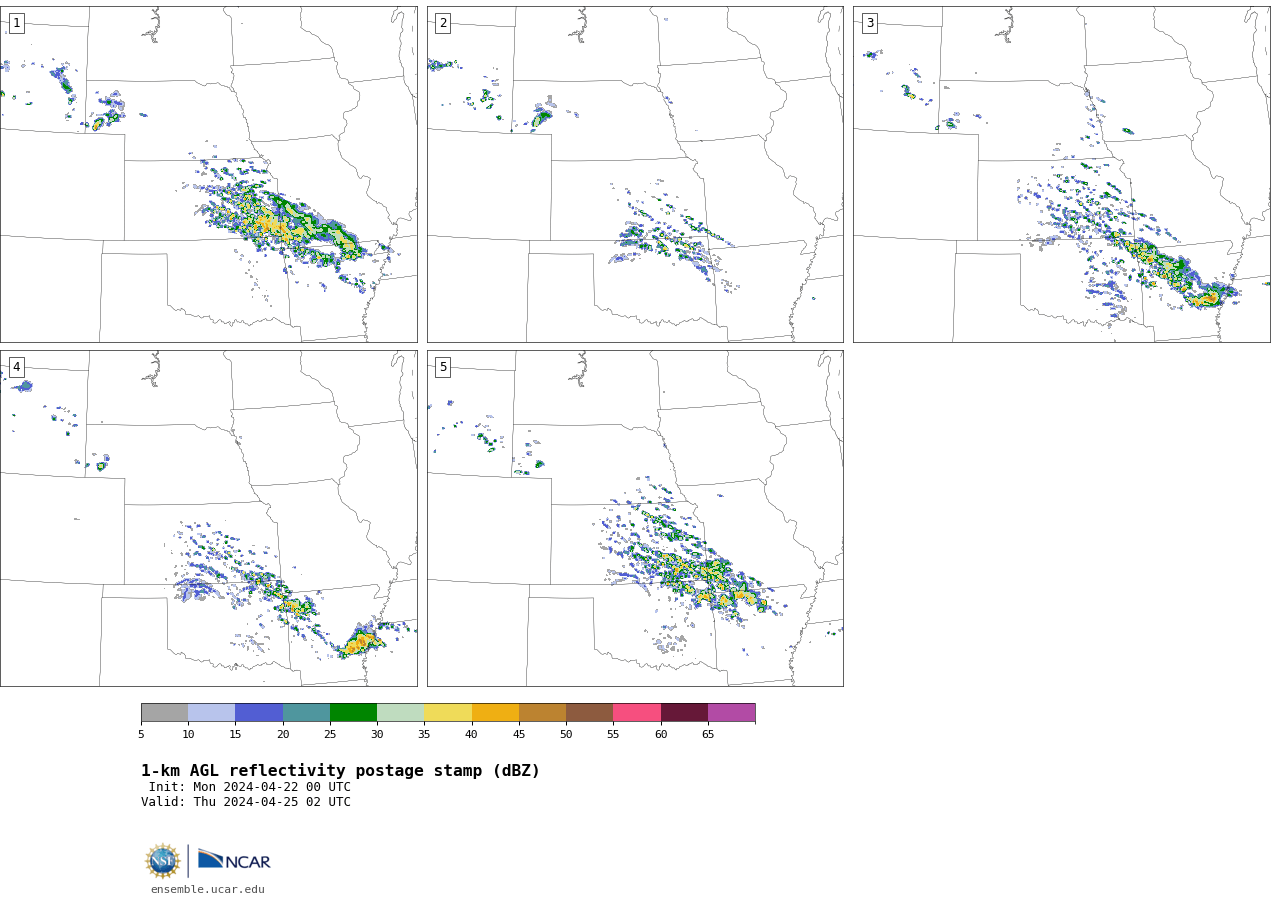The width and height of the screenshot is (1280, 901).
Task: Click the colorbar tick label 50
Action: pos(566,734)
